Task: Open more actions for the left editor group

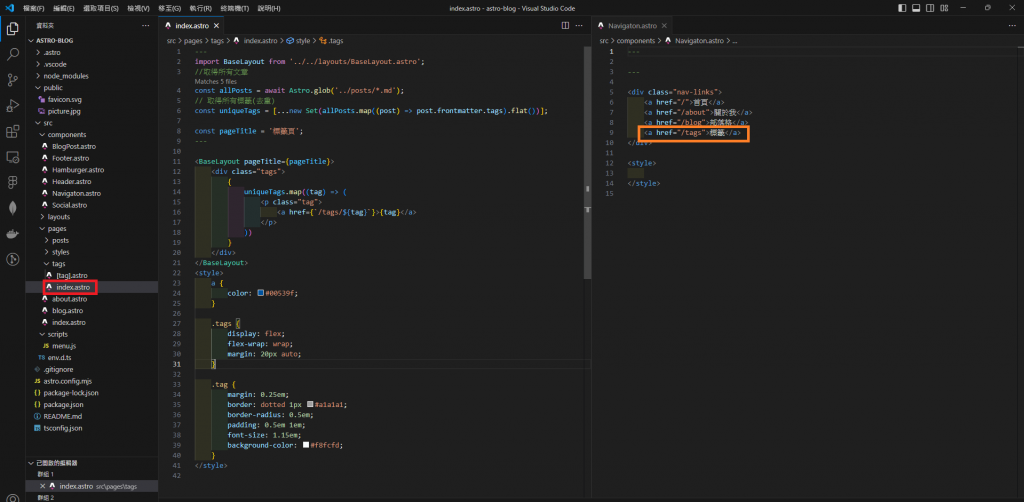Action: tap(579, 25)
